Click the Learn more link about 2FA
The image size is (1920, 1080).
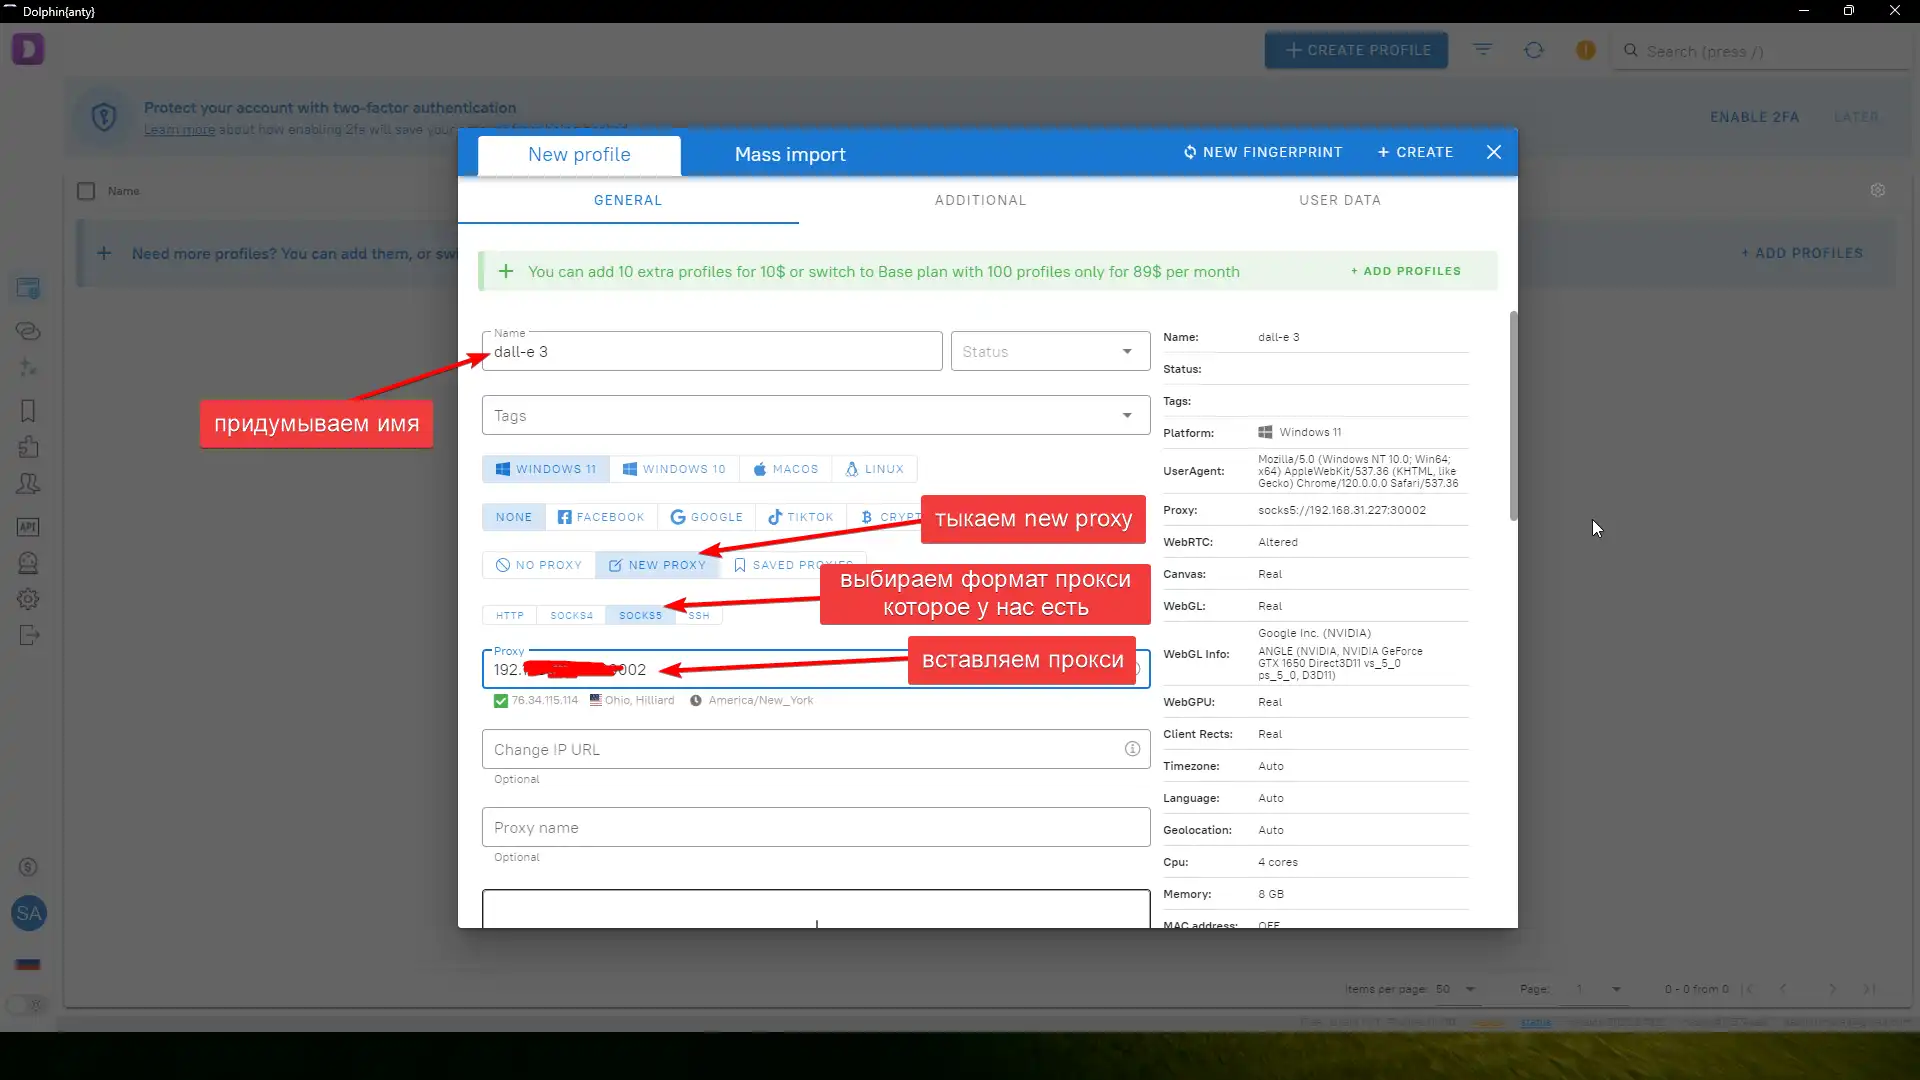pyautogui.click(x=179, y=129)
